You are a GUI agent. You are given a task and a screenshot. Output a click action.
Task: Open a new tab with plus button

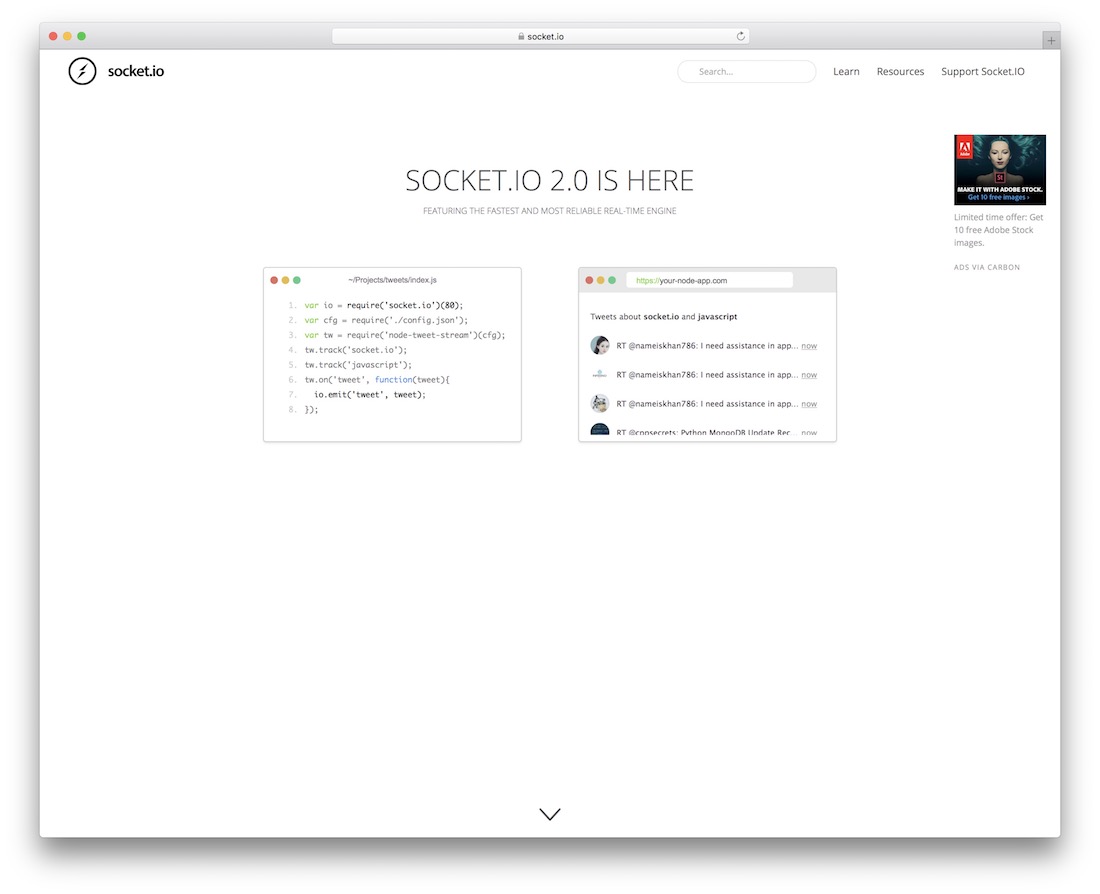(1051, 41)
